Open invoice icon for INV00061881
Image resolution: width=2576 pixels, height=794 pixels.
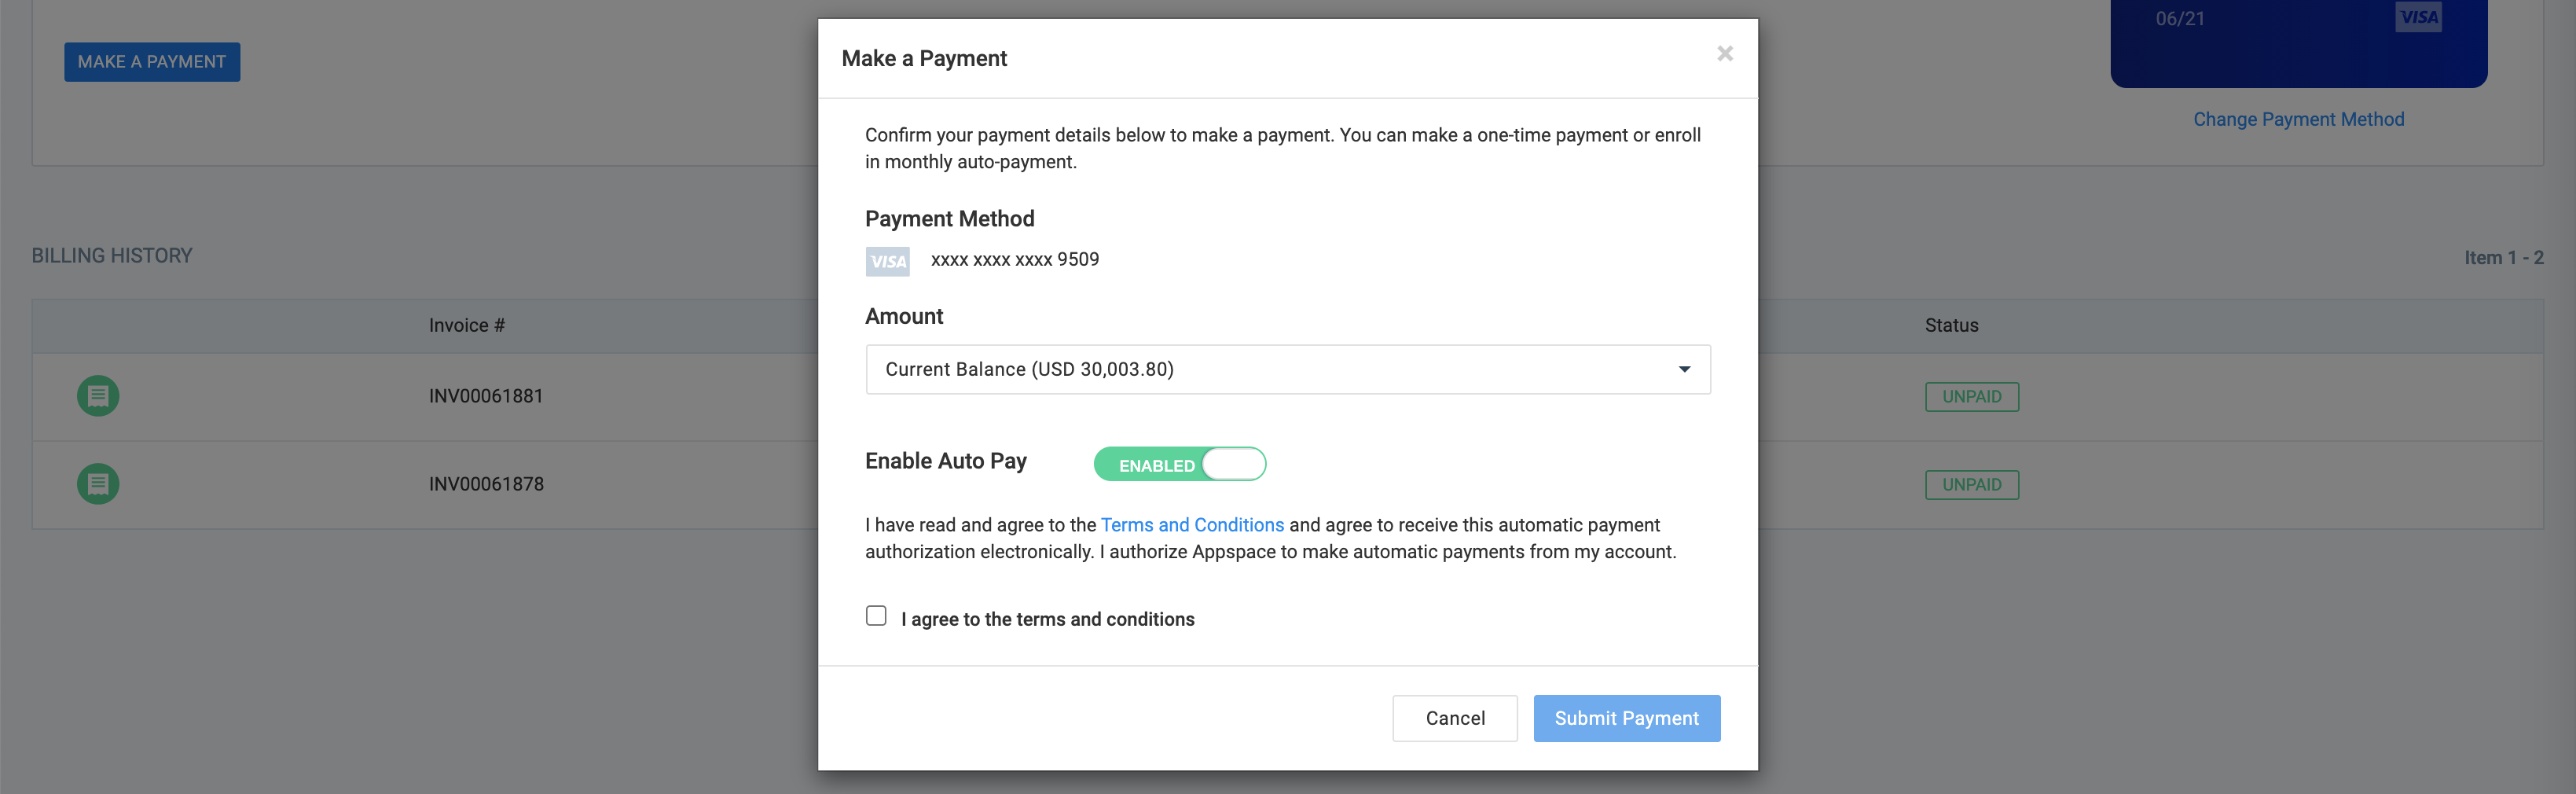[x=98, y=396]
